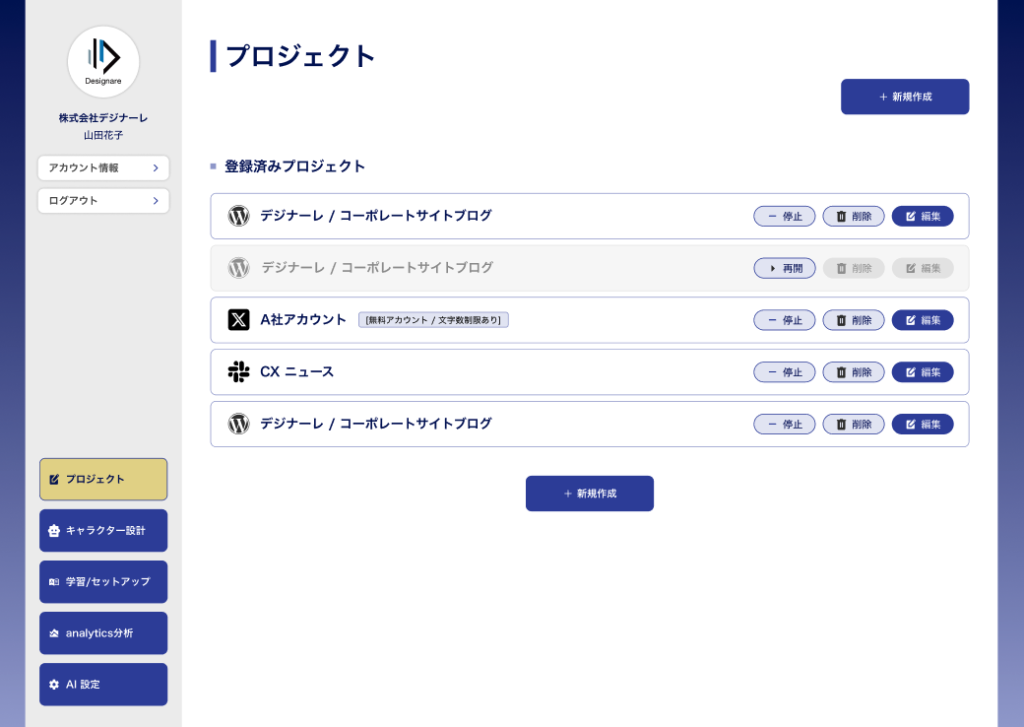Viewport: 1024px width, 727px height.
Task: Click the WordPress icon in the last project row
Action: click(x=238, y=424)
